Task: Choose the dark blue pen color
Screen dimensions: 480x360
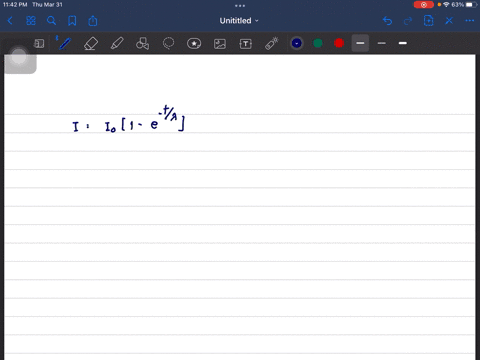Action: coord(297,43)
